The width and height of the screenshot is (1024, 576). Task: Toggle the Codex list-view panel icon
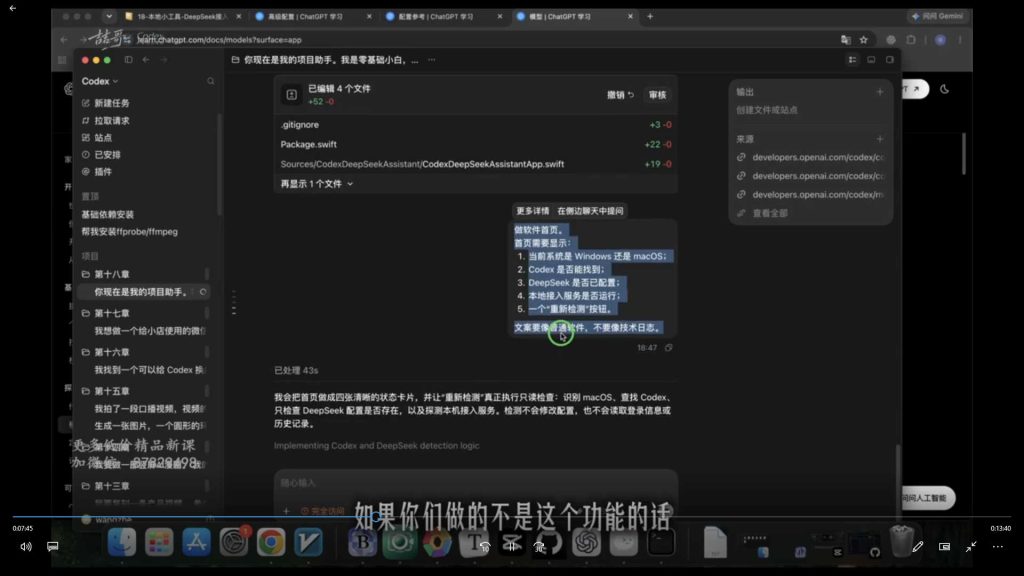(852, 60)
